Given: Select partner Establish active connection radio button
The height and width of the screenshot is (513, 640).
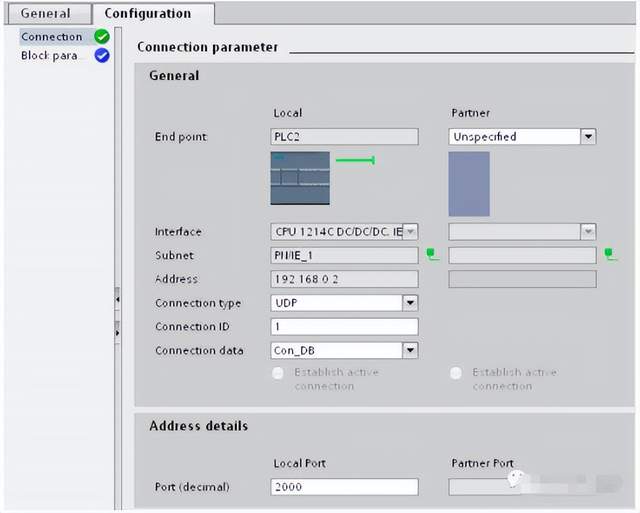Looking at the screenshot, I should click(456, 373).
